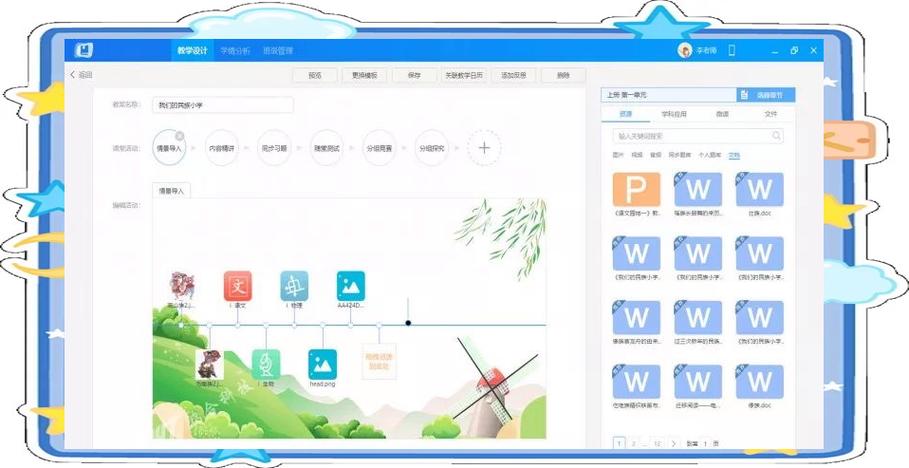This screenshot has width=909, height=468.
Task: Add a new classroom activity with the plus circle
Action: click(x=484, y=148)
